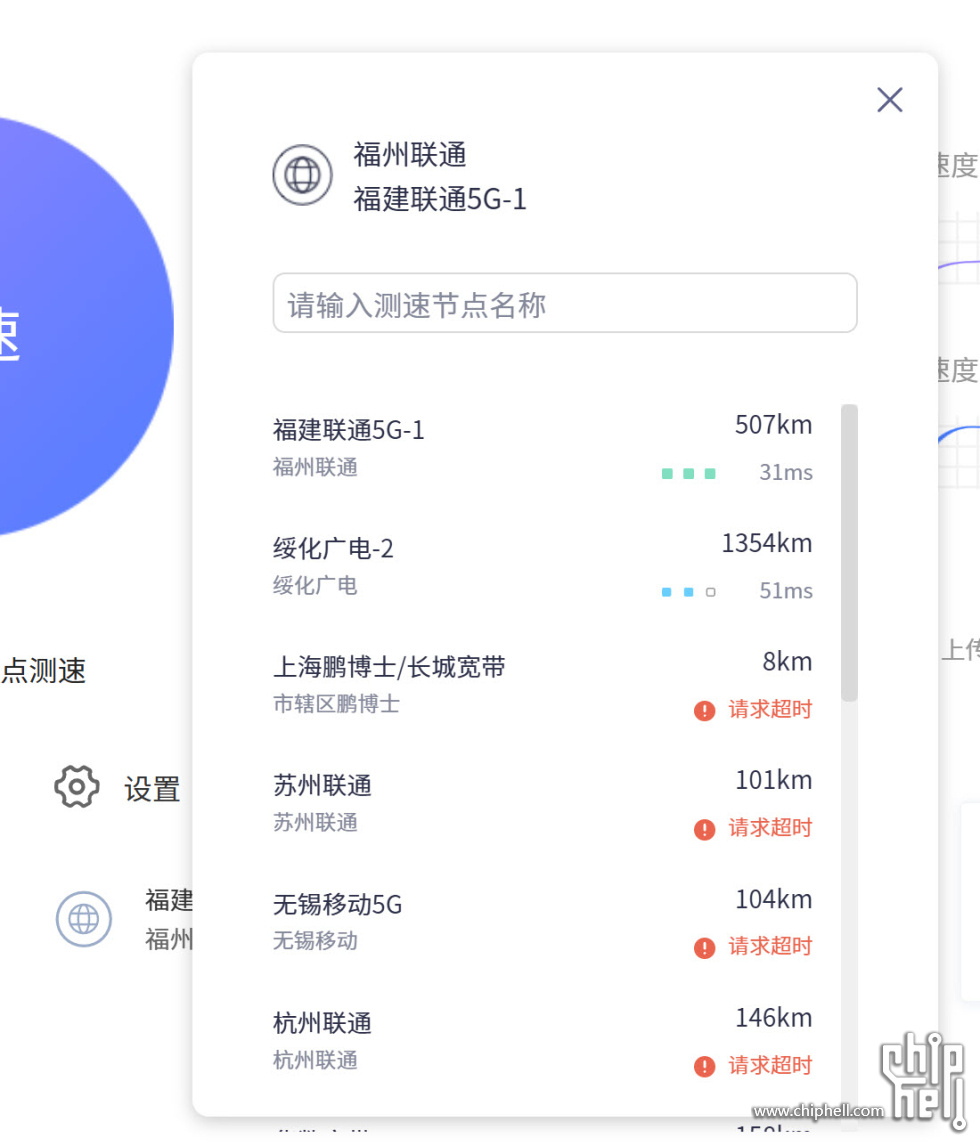Click 请求超时 text on 苏州联通 row
The width and height of the screenshot is (980, 1146).
(x=770, y=828)
